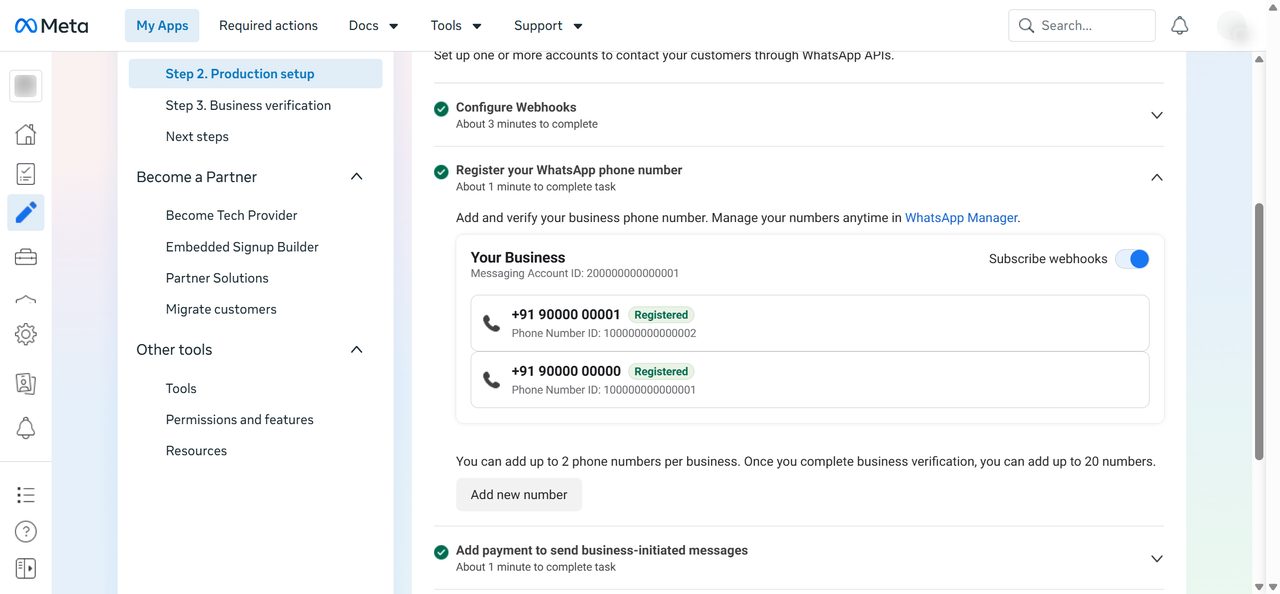Click Phone Number ID 100000000000002 text
Image resolution: width=1280 pixels, height=594 pixels.
[604, 333]
